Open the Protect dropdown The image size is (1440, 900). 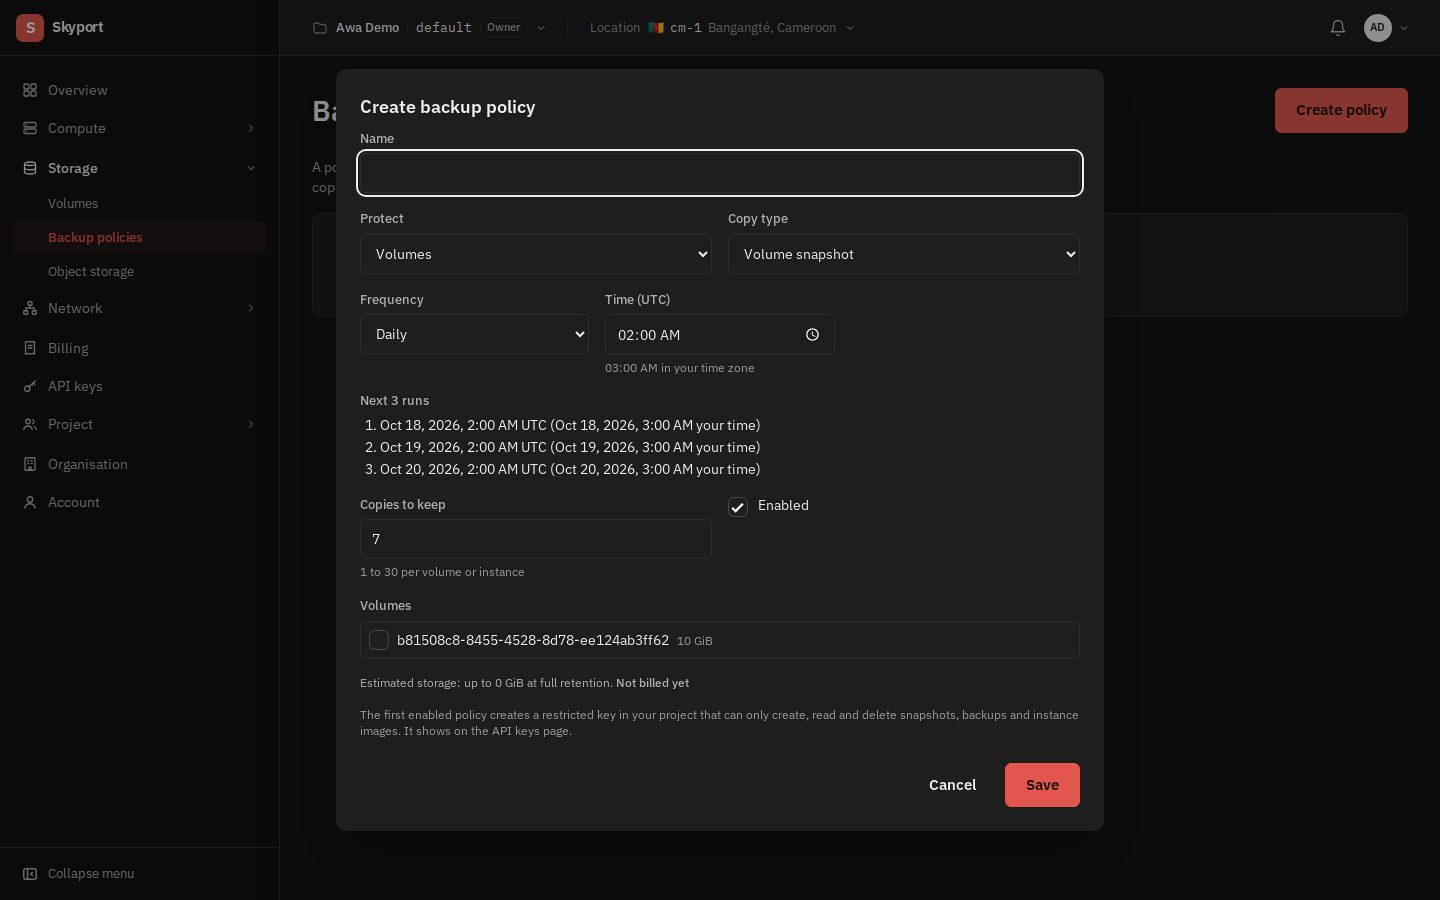point(536,254)
